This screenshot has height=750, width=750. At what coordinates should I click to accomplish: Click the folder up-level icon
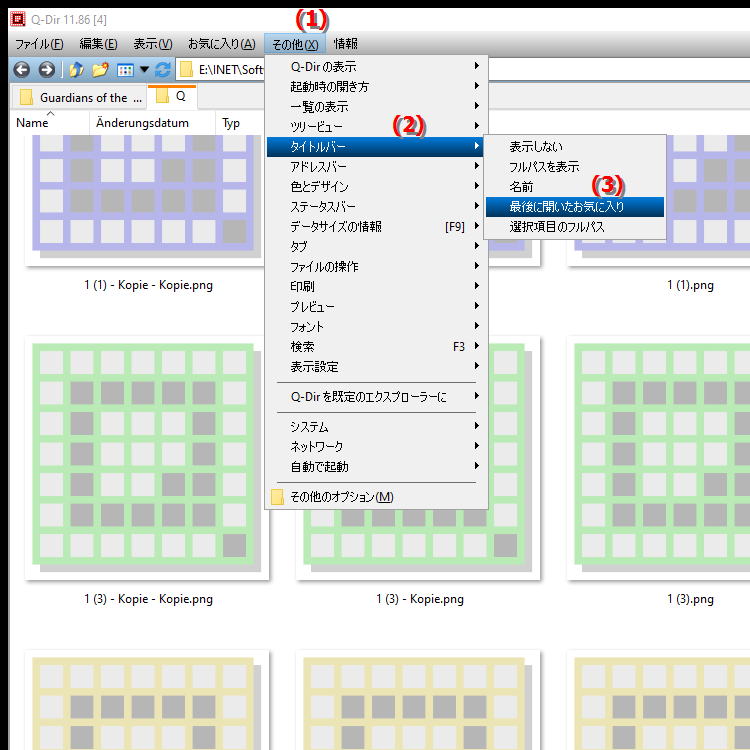(x=76, y=70)
